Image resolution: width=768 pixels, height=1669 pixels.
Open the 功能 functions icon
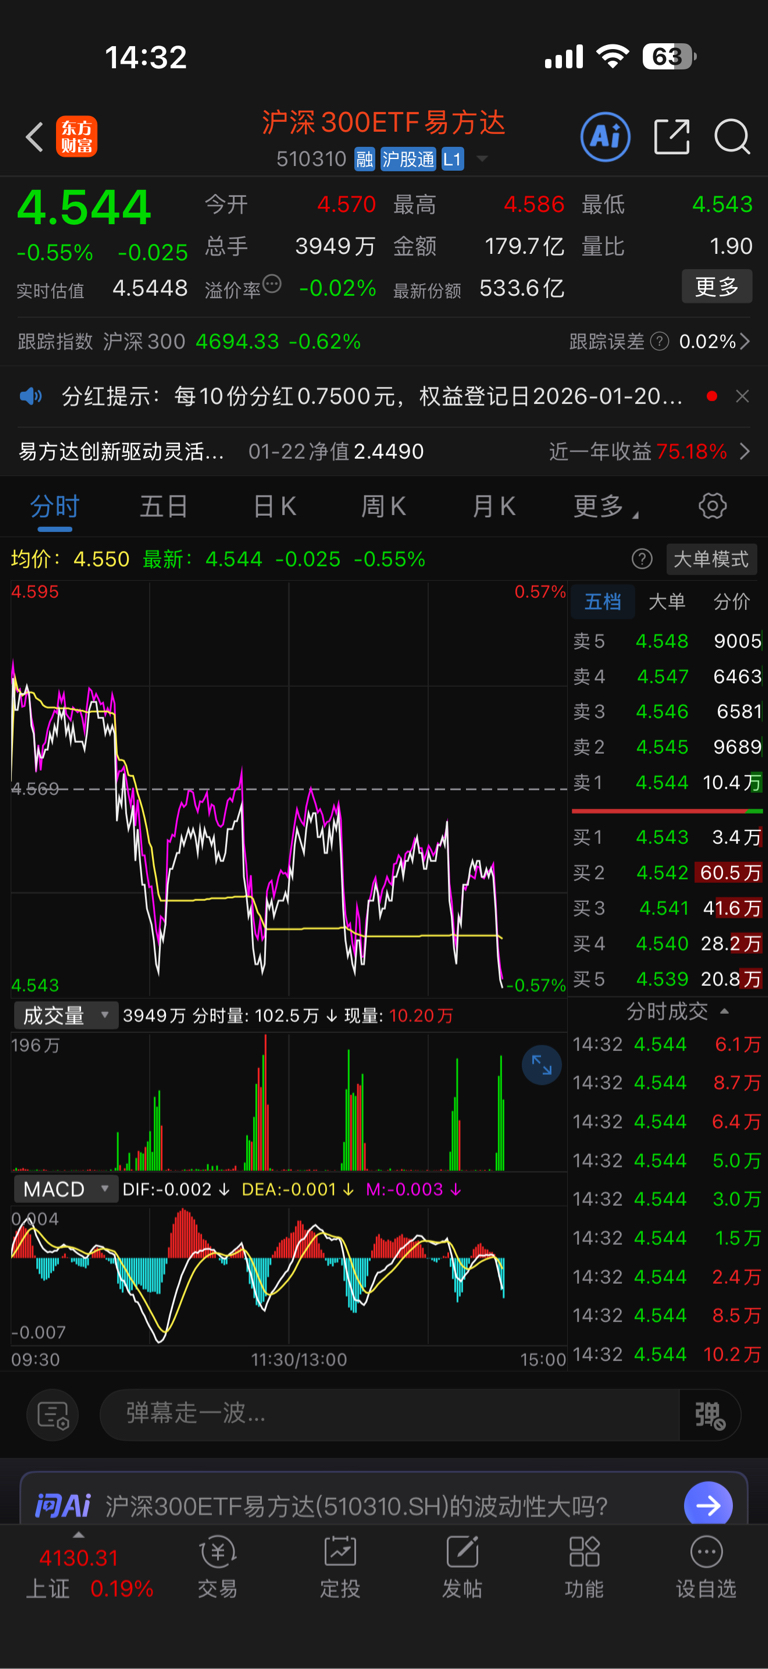point(584,1567)
